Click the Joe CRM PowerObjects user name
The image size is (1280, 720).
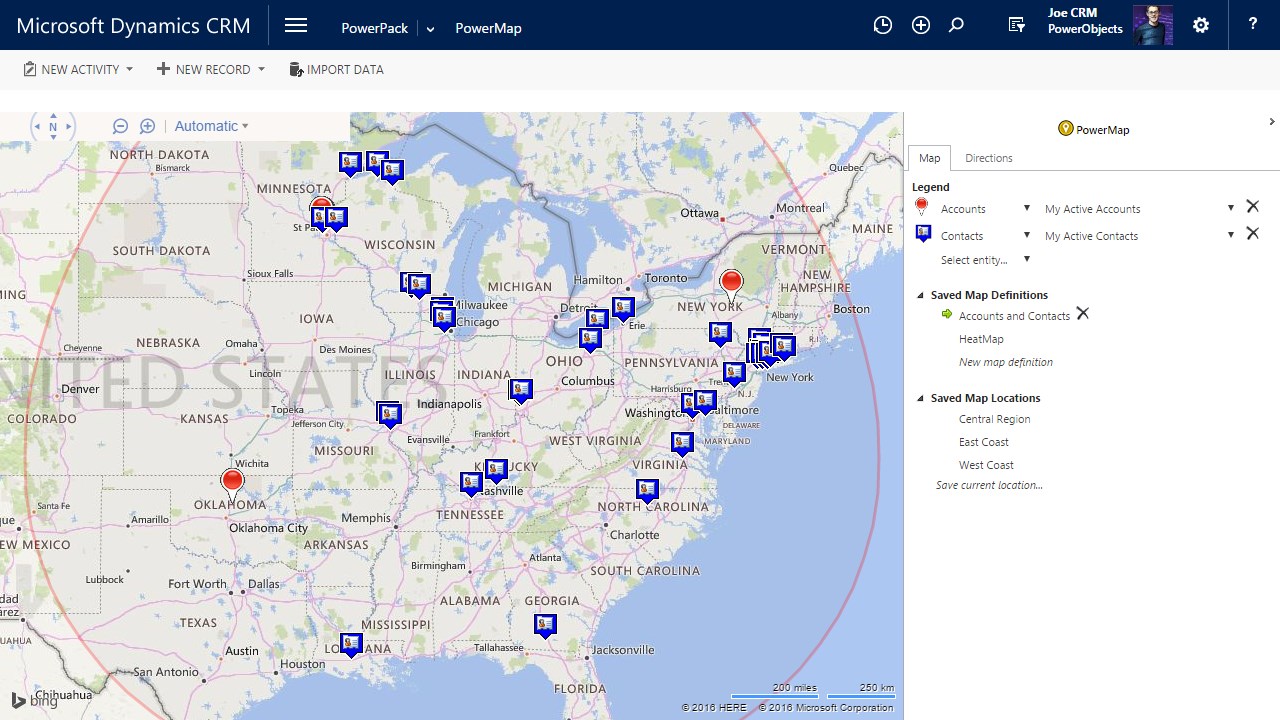click(x=1085, y=21)
